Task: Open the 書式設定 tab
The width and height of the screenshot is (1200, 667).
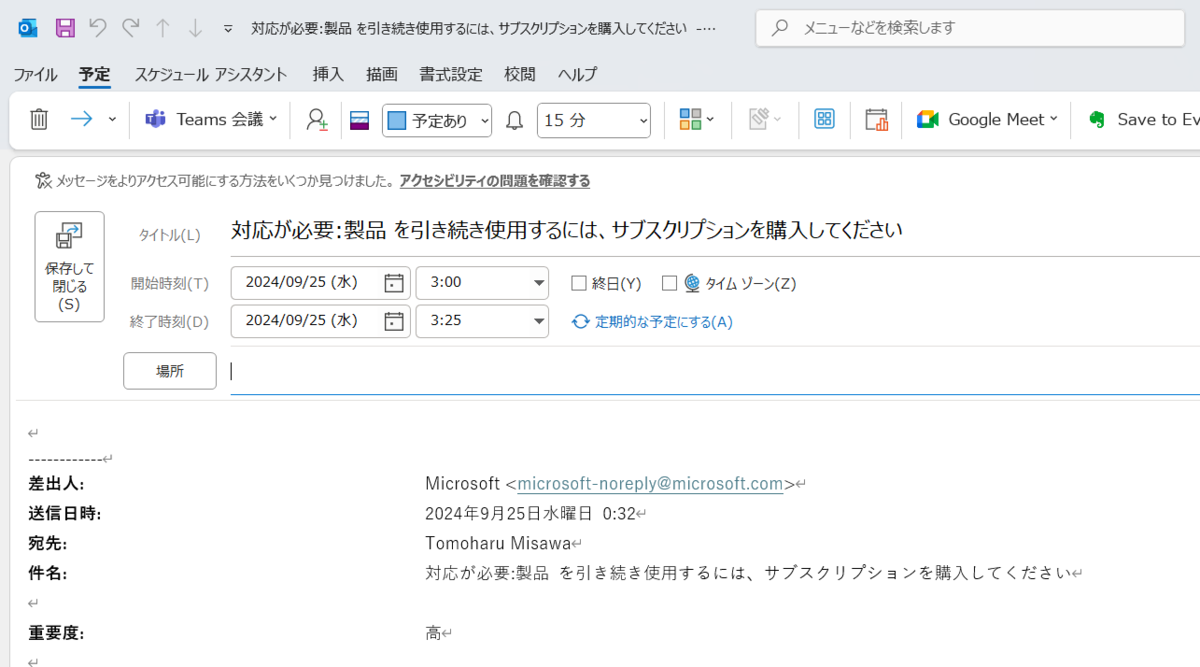Action: tap(451, 74)
